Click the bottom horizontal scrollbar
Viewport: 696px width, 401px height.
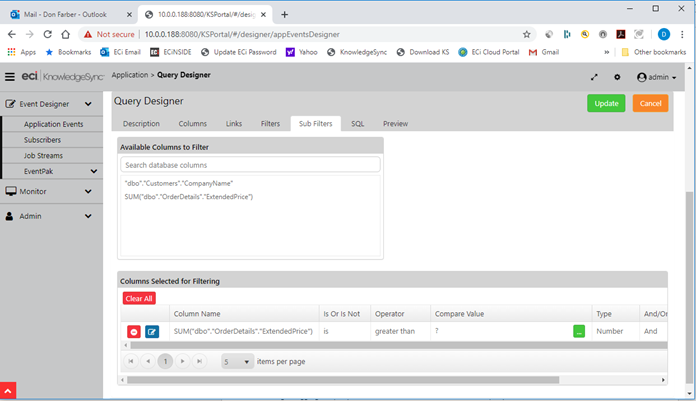coord(343,380)
